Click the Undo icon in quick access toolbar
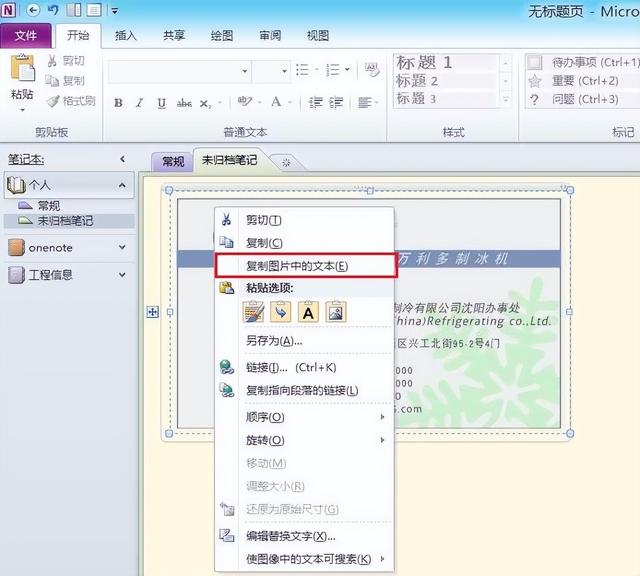Image resolution: width=640 pixels, height=576 pixels. pos(53,10)
